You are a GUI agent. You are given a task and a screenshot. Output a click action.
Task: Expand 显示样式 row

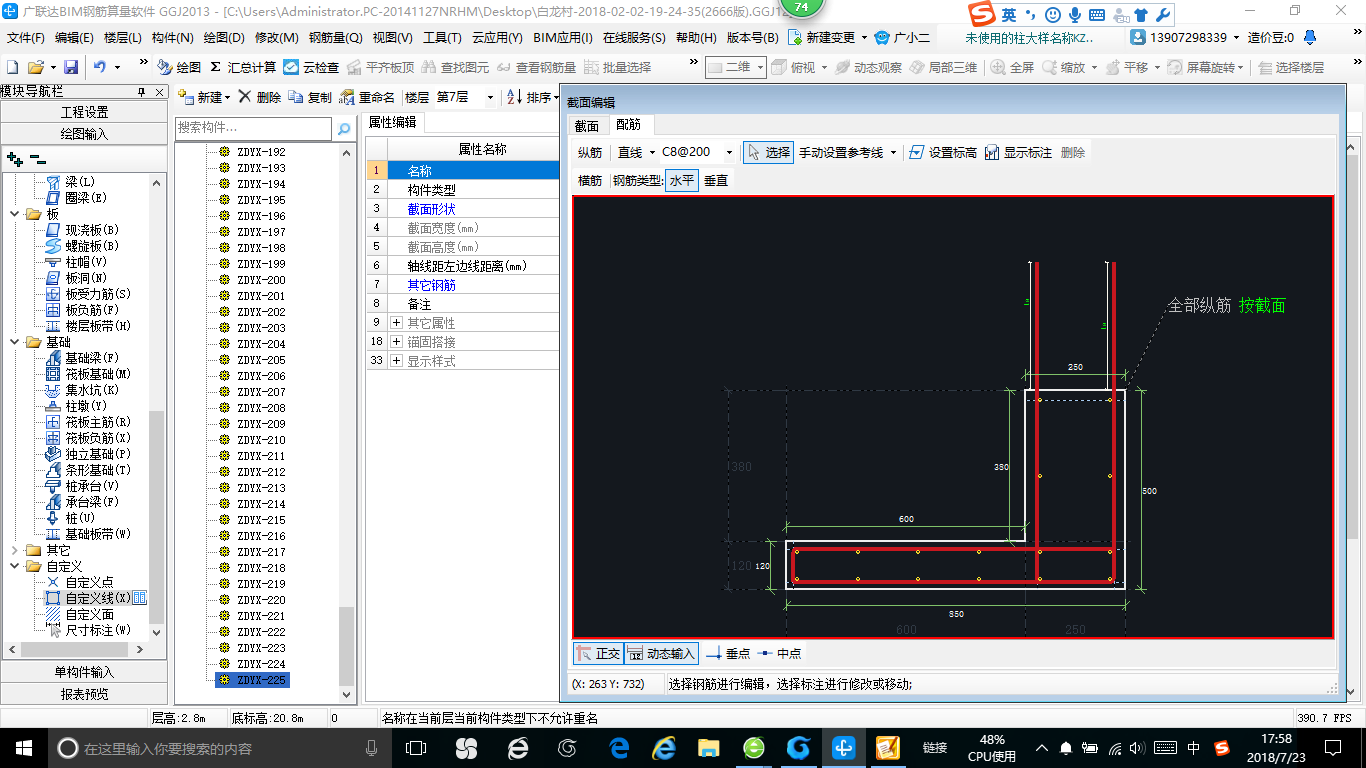(396, 361)
